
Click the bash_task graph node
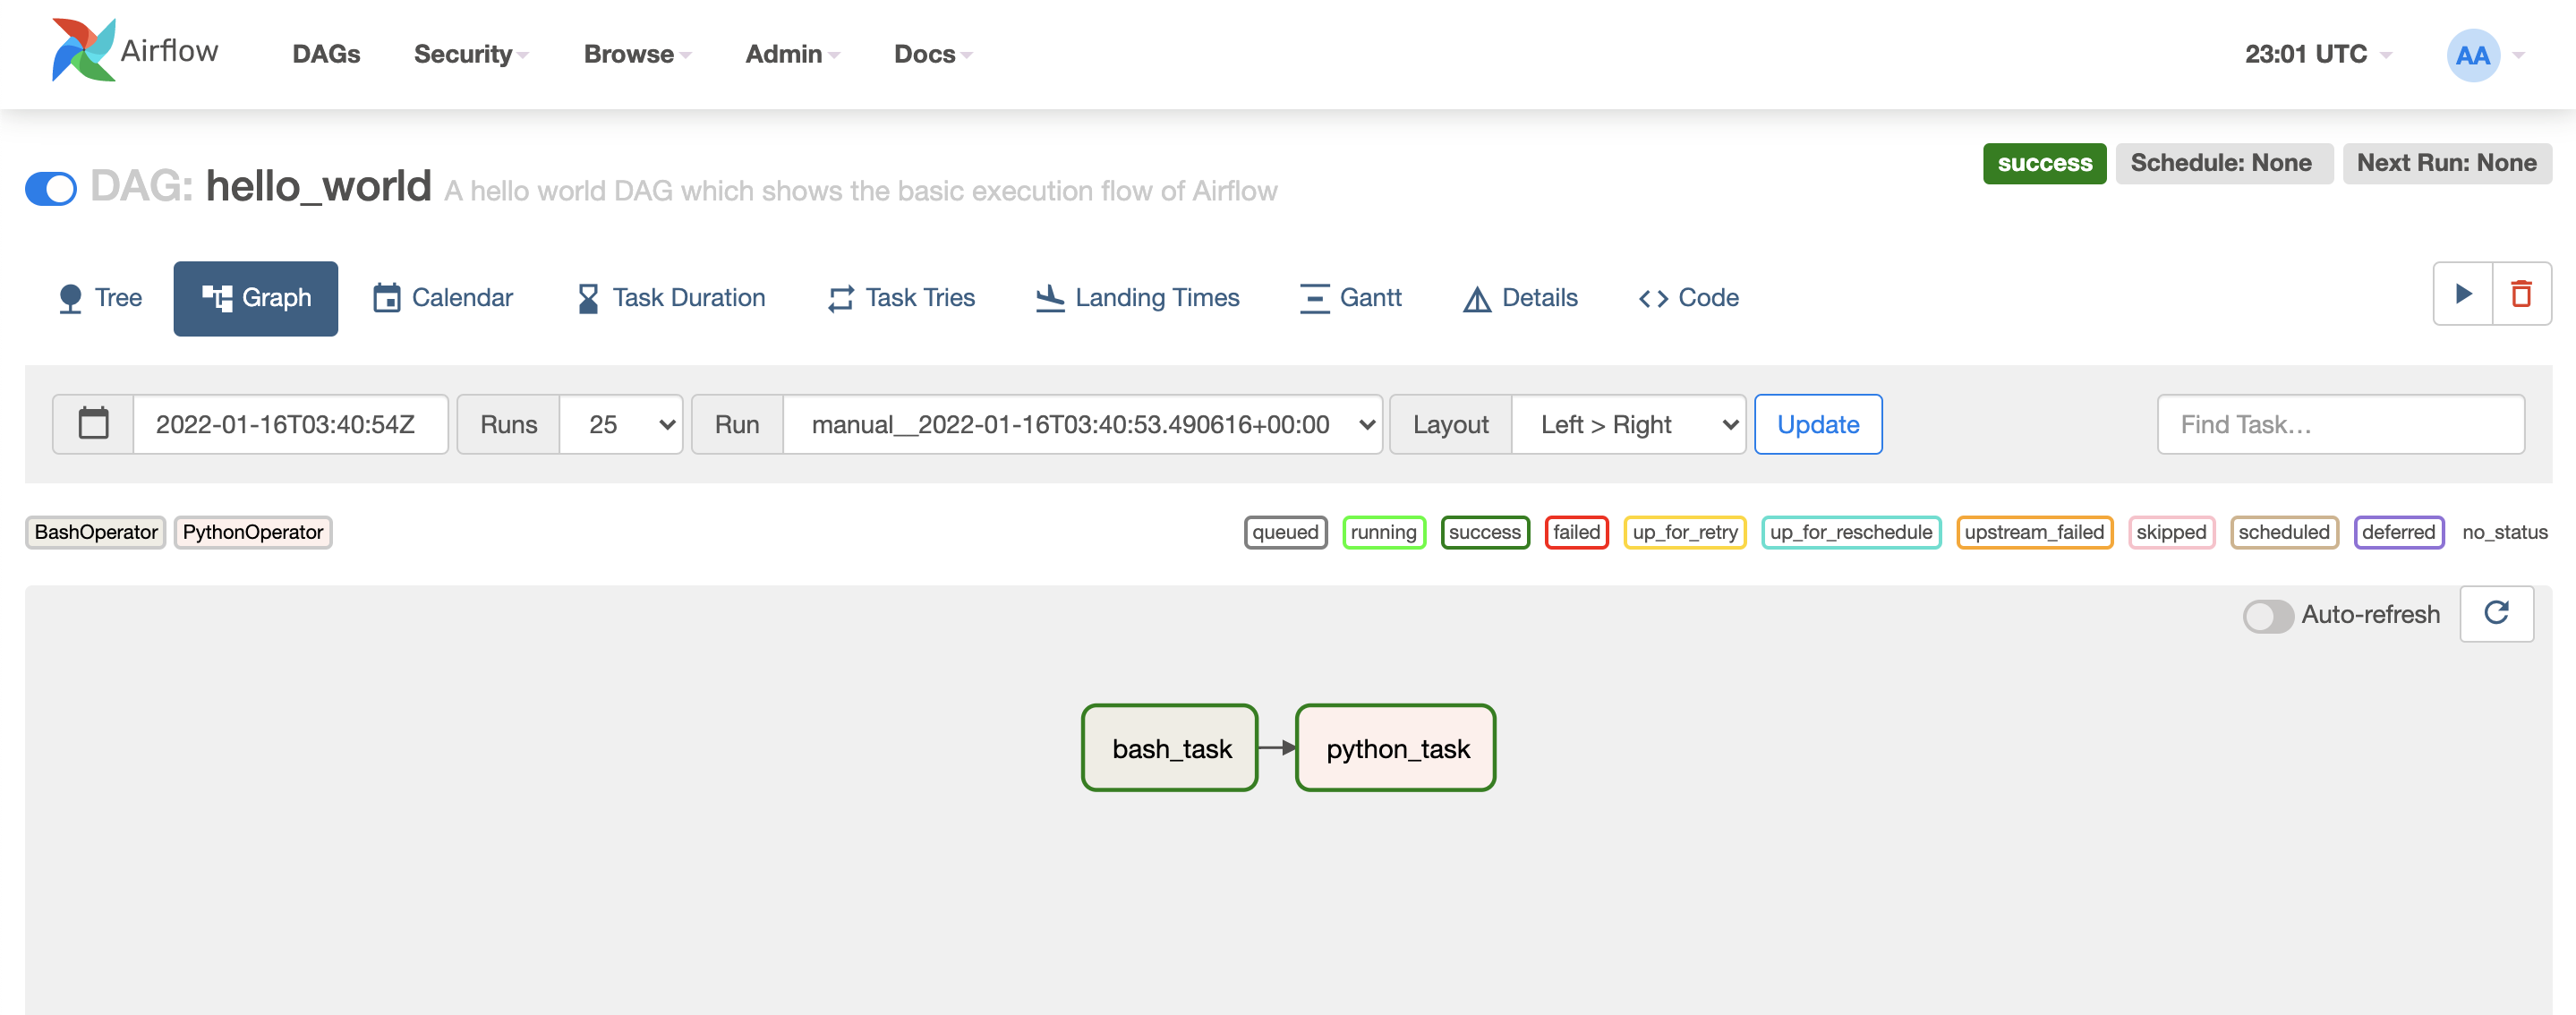(x=1170, y=748)
